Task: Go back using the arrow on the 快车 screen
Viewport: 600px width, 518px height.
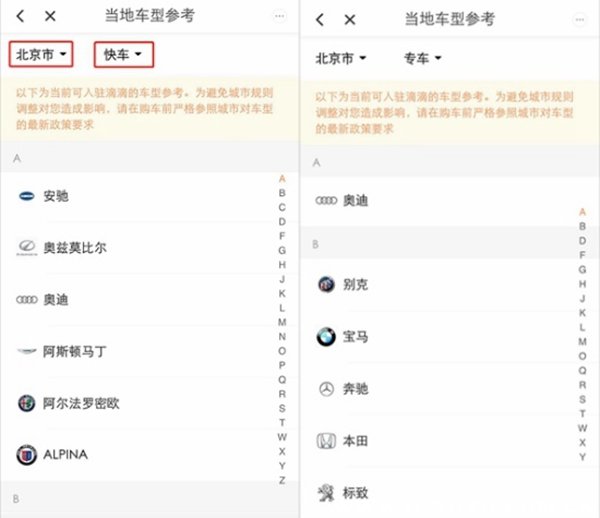Action: click(x=22, y=16)
